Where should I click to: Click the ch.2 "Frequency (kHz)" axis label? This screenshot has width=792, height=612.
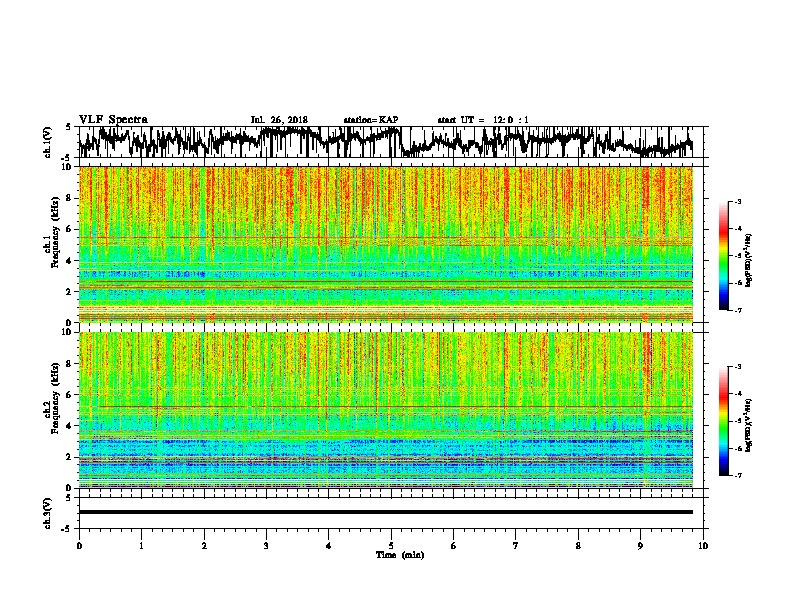pos(55,398)
